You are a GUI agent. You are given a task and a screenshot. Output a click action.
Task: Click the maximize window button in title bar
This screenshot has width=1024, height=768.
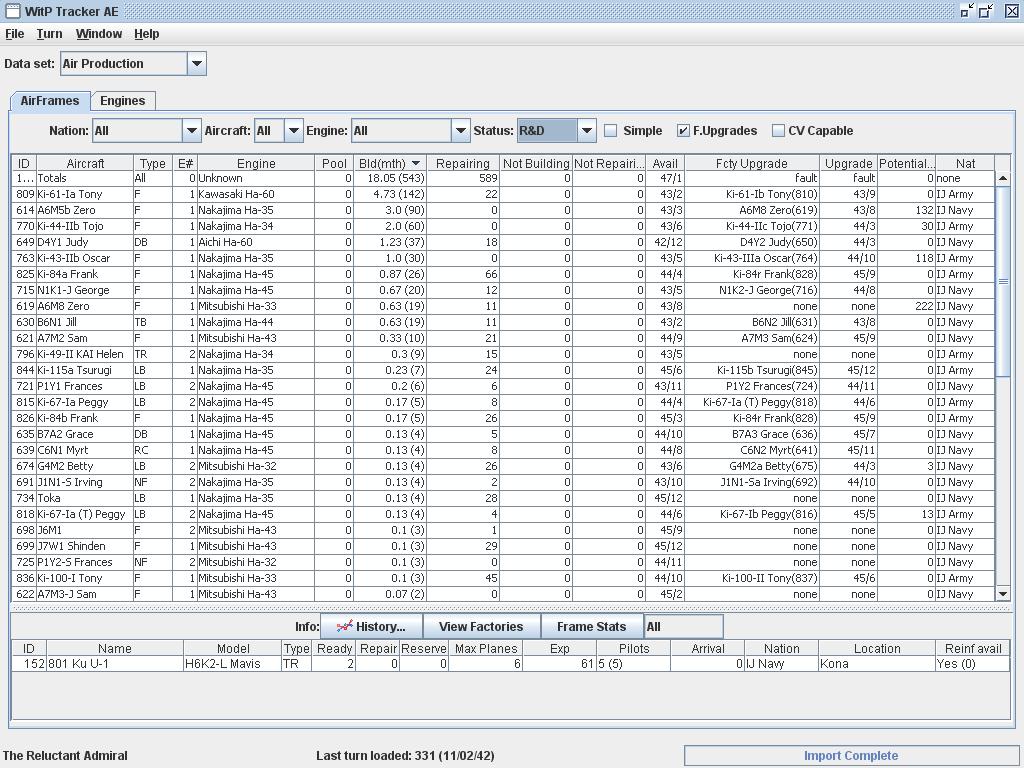[x=986, y=10]
